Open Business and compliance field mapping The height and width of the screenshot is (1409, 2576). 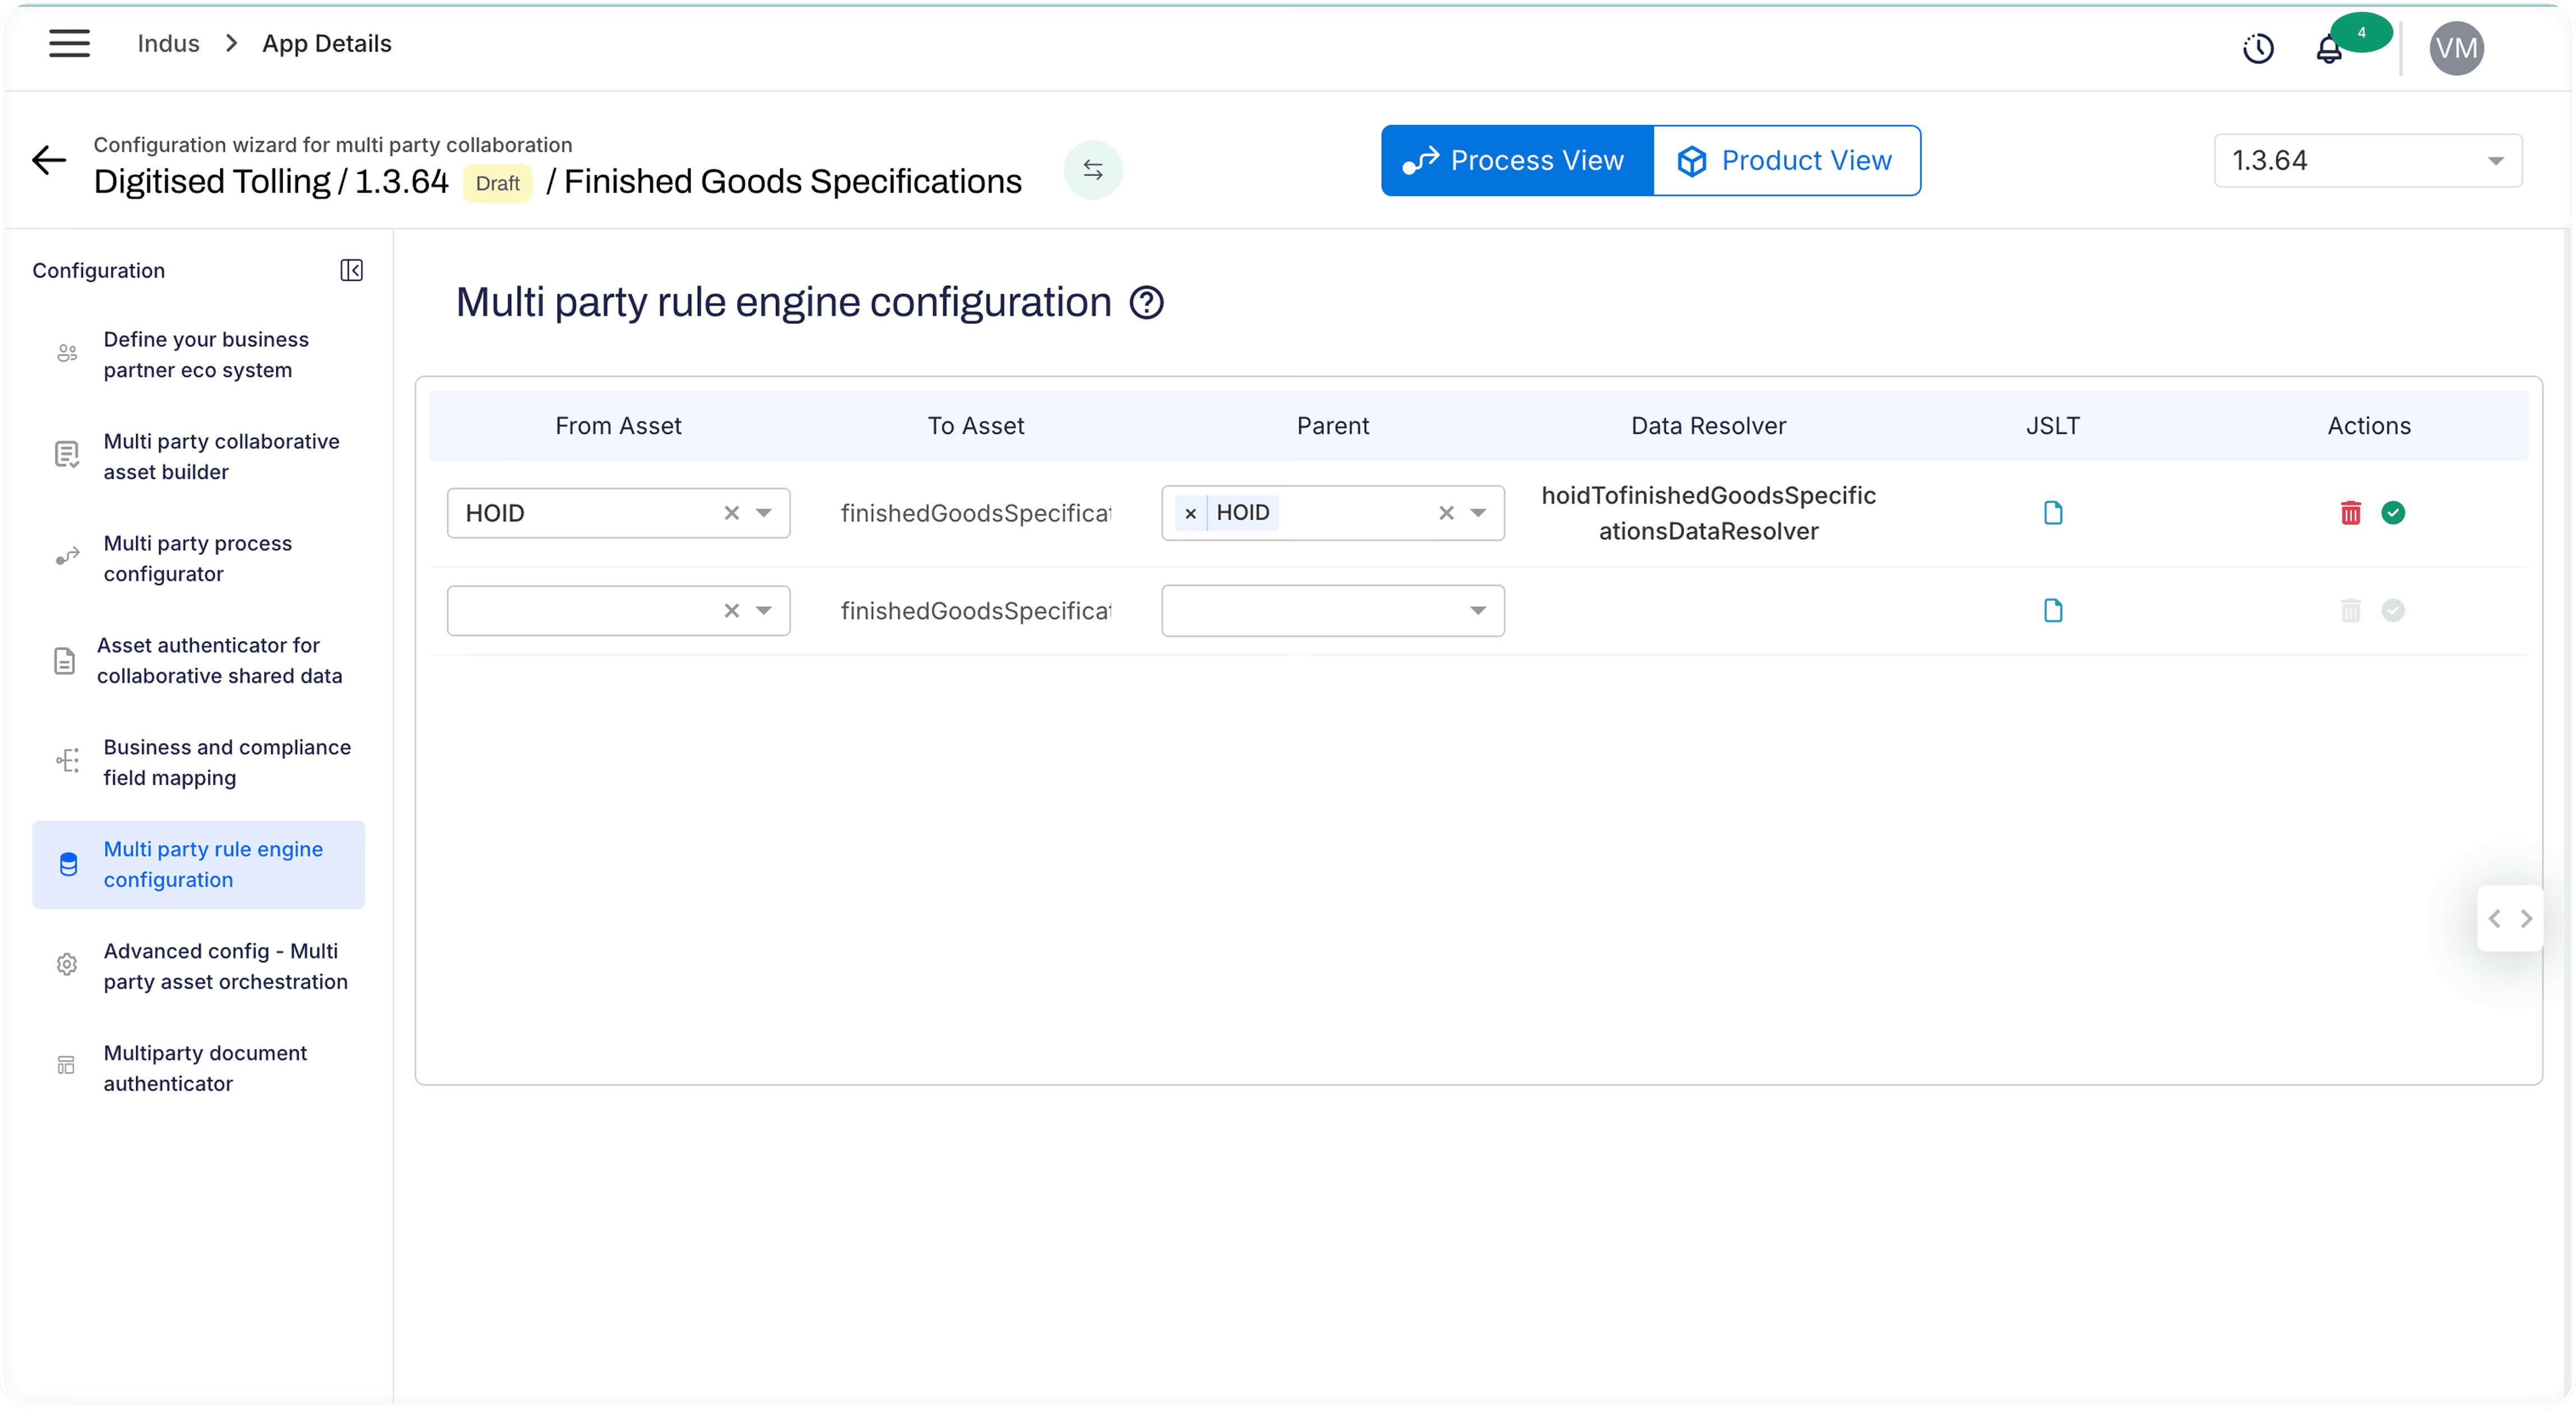(226, 762)
